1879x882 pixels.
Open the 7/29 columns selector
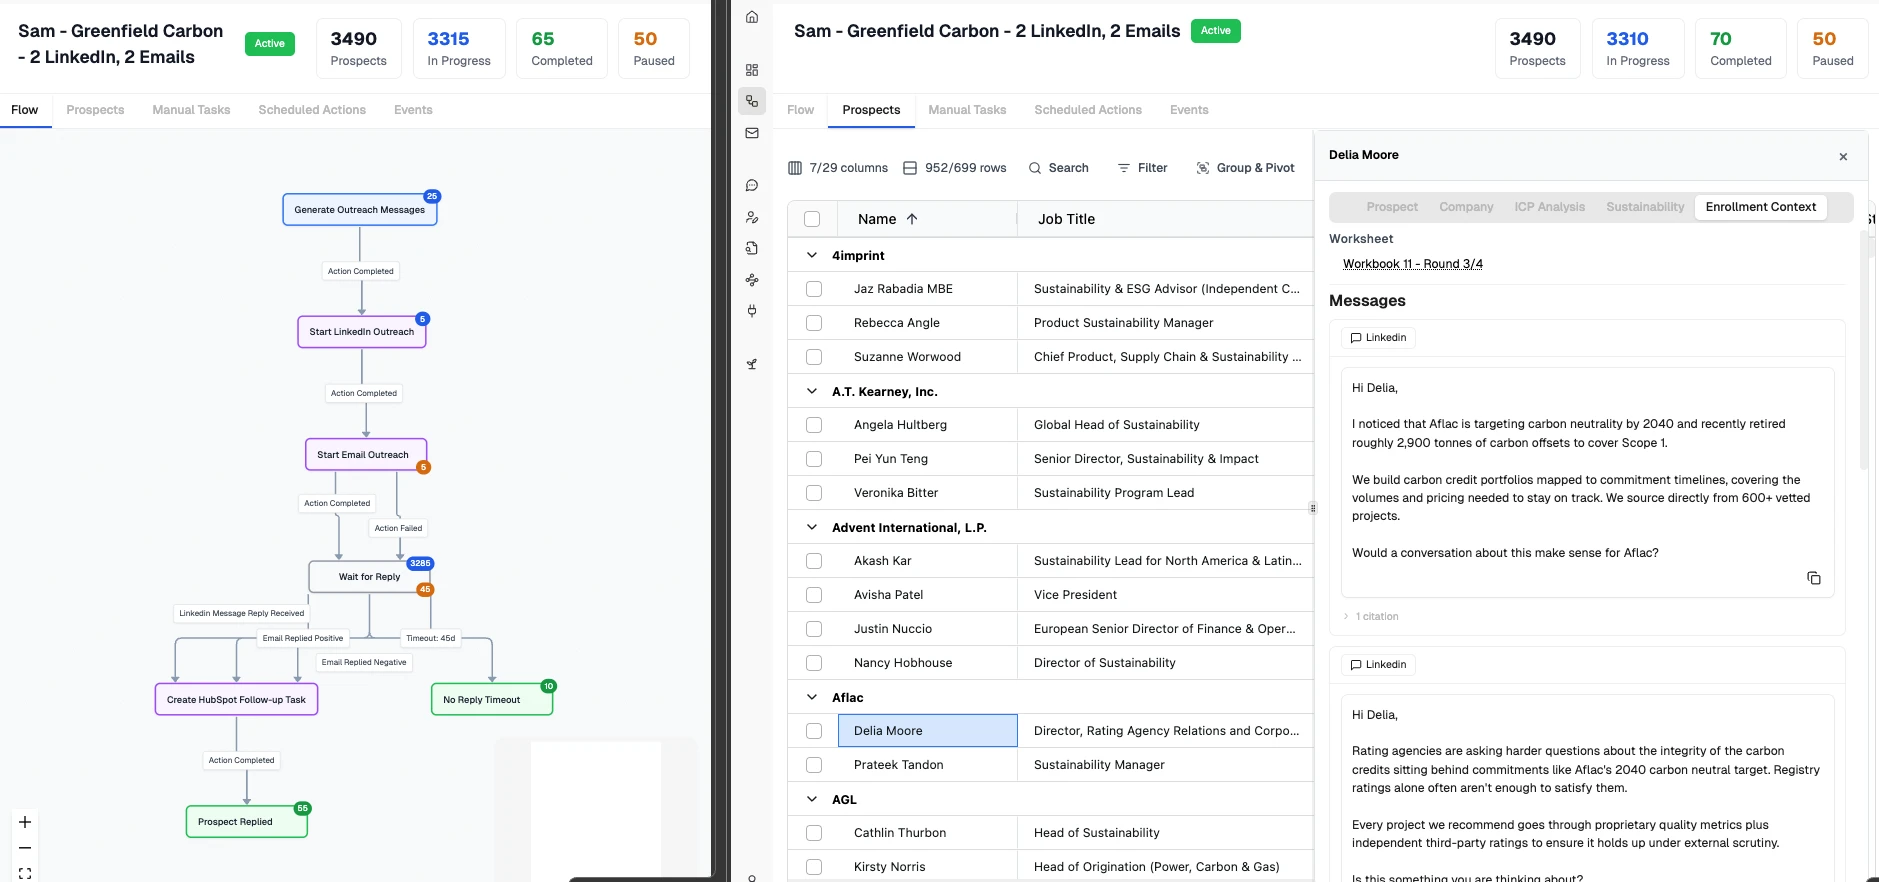[838, 168]
